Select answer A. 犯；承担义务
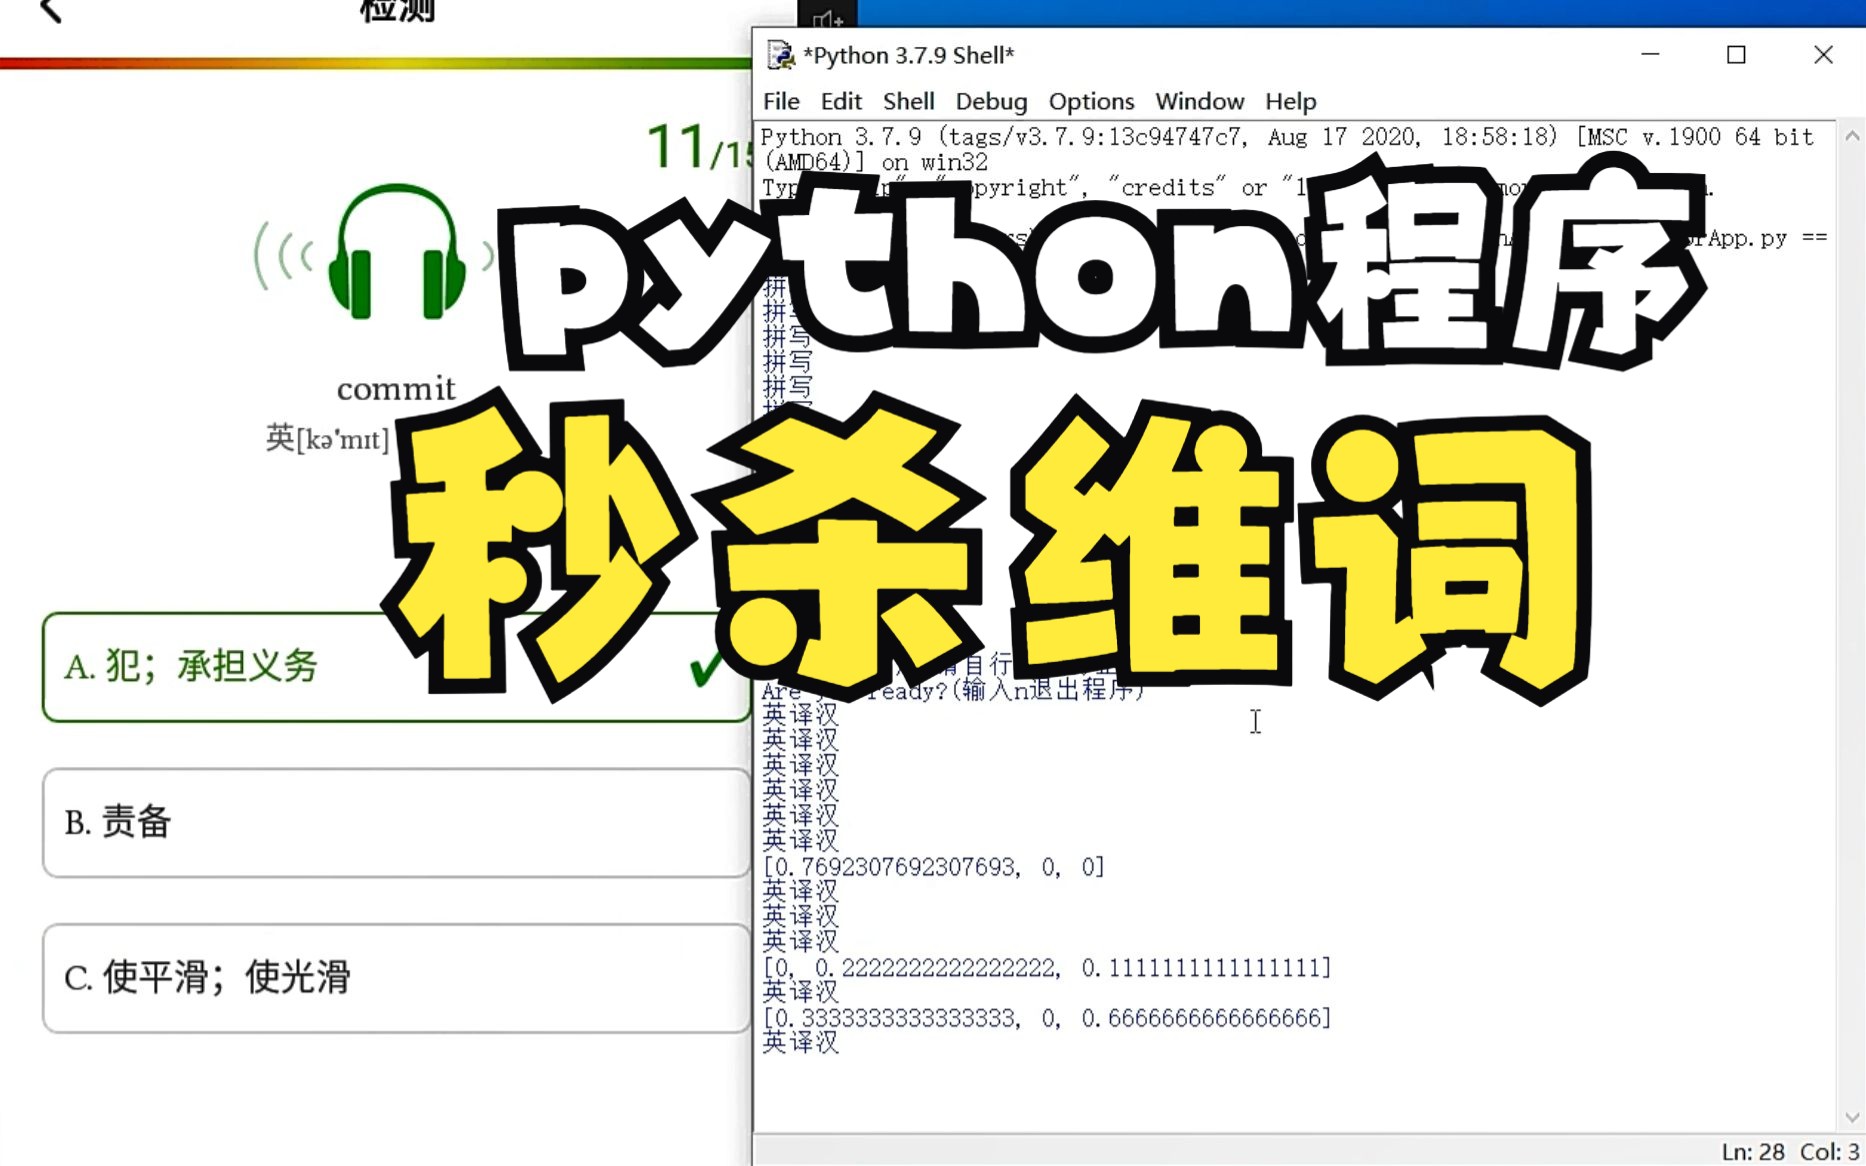This screenshot has height=1166, width=1866. click(396, 667)
